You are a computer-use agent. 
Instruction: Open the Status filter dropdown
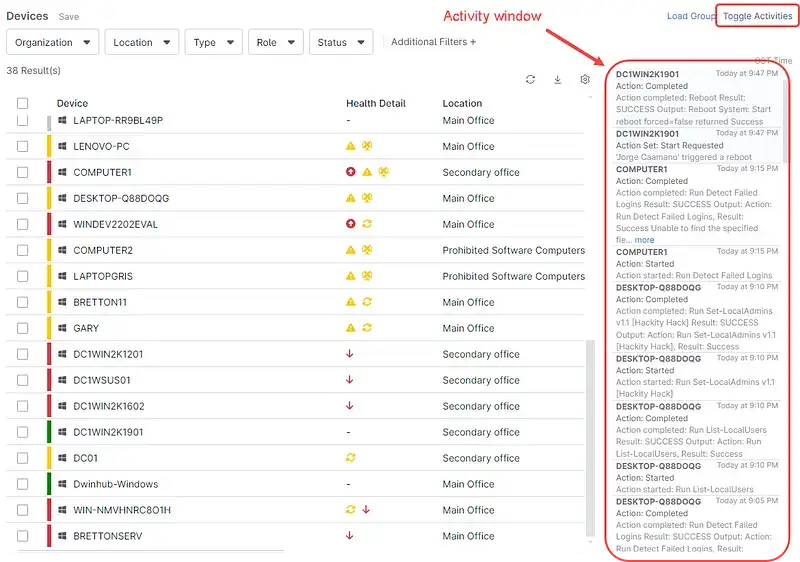click(x=341, y=42)
